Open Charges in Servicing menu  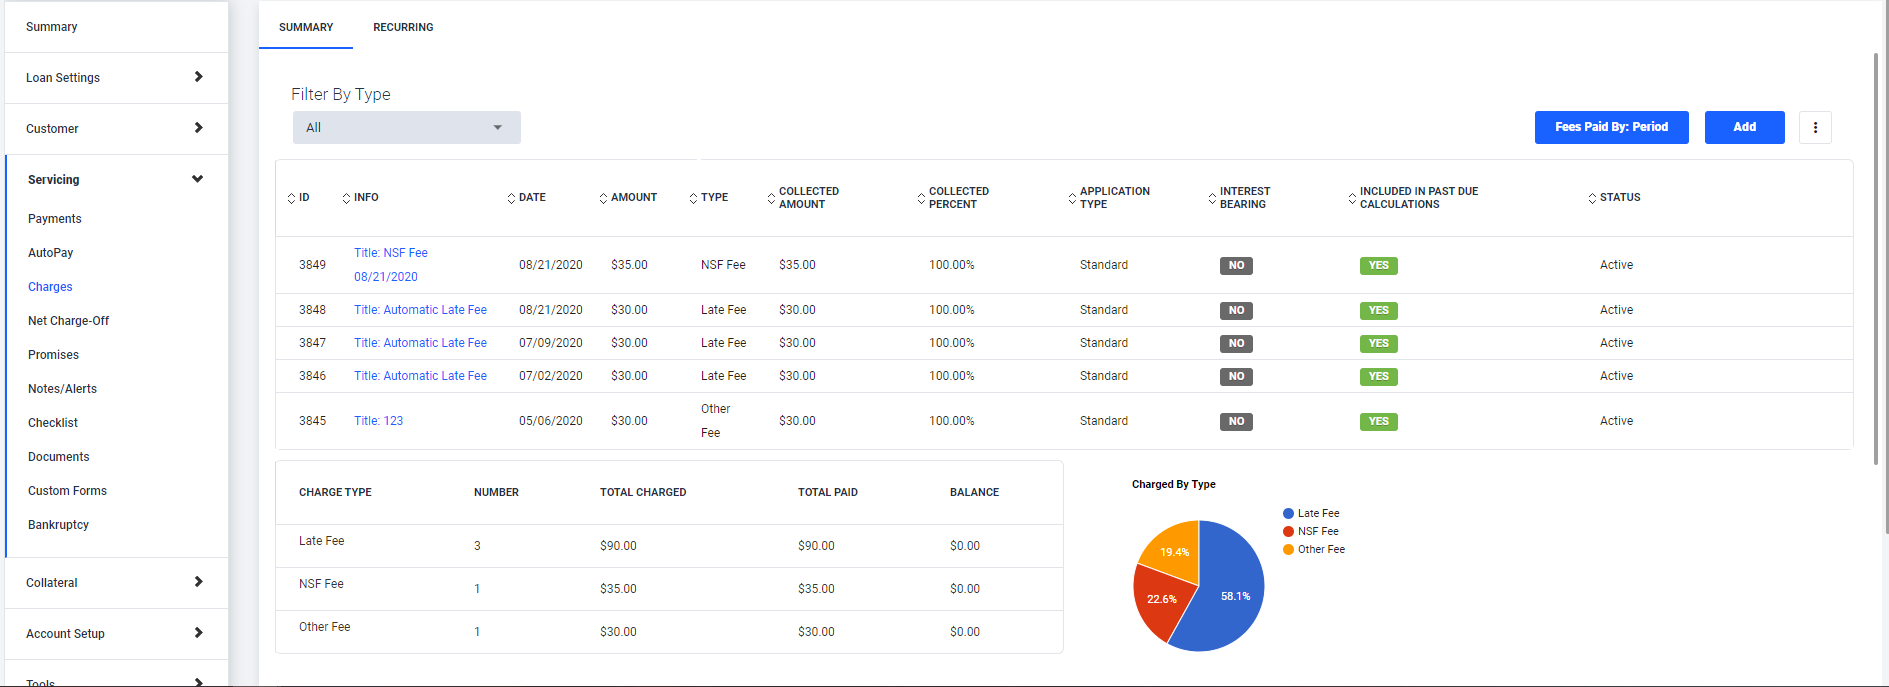coord(50,287)
